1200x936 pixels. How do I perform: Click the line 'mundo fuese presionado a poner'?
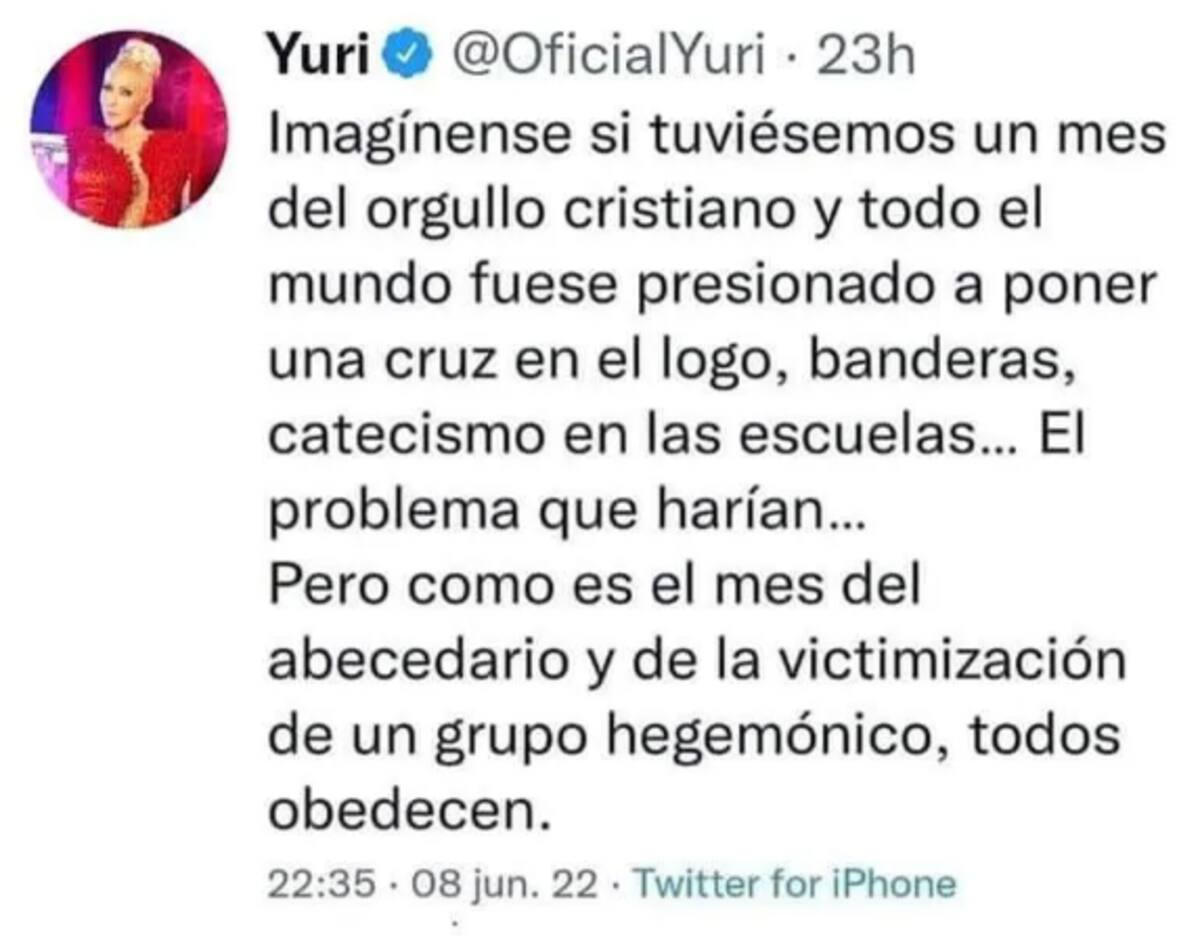711,287
